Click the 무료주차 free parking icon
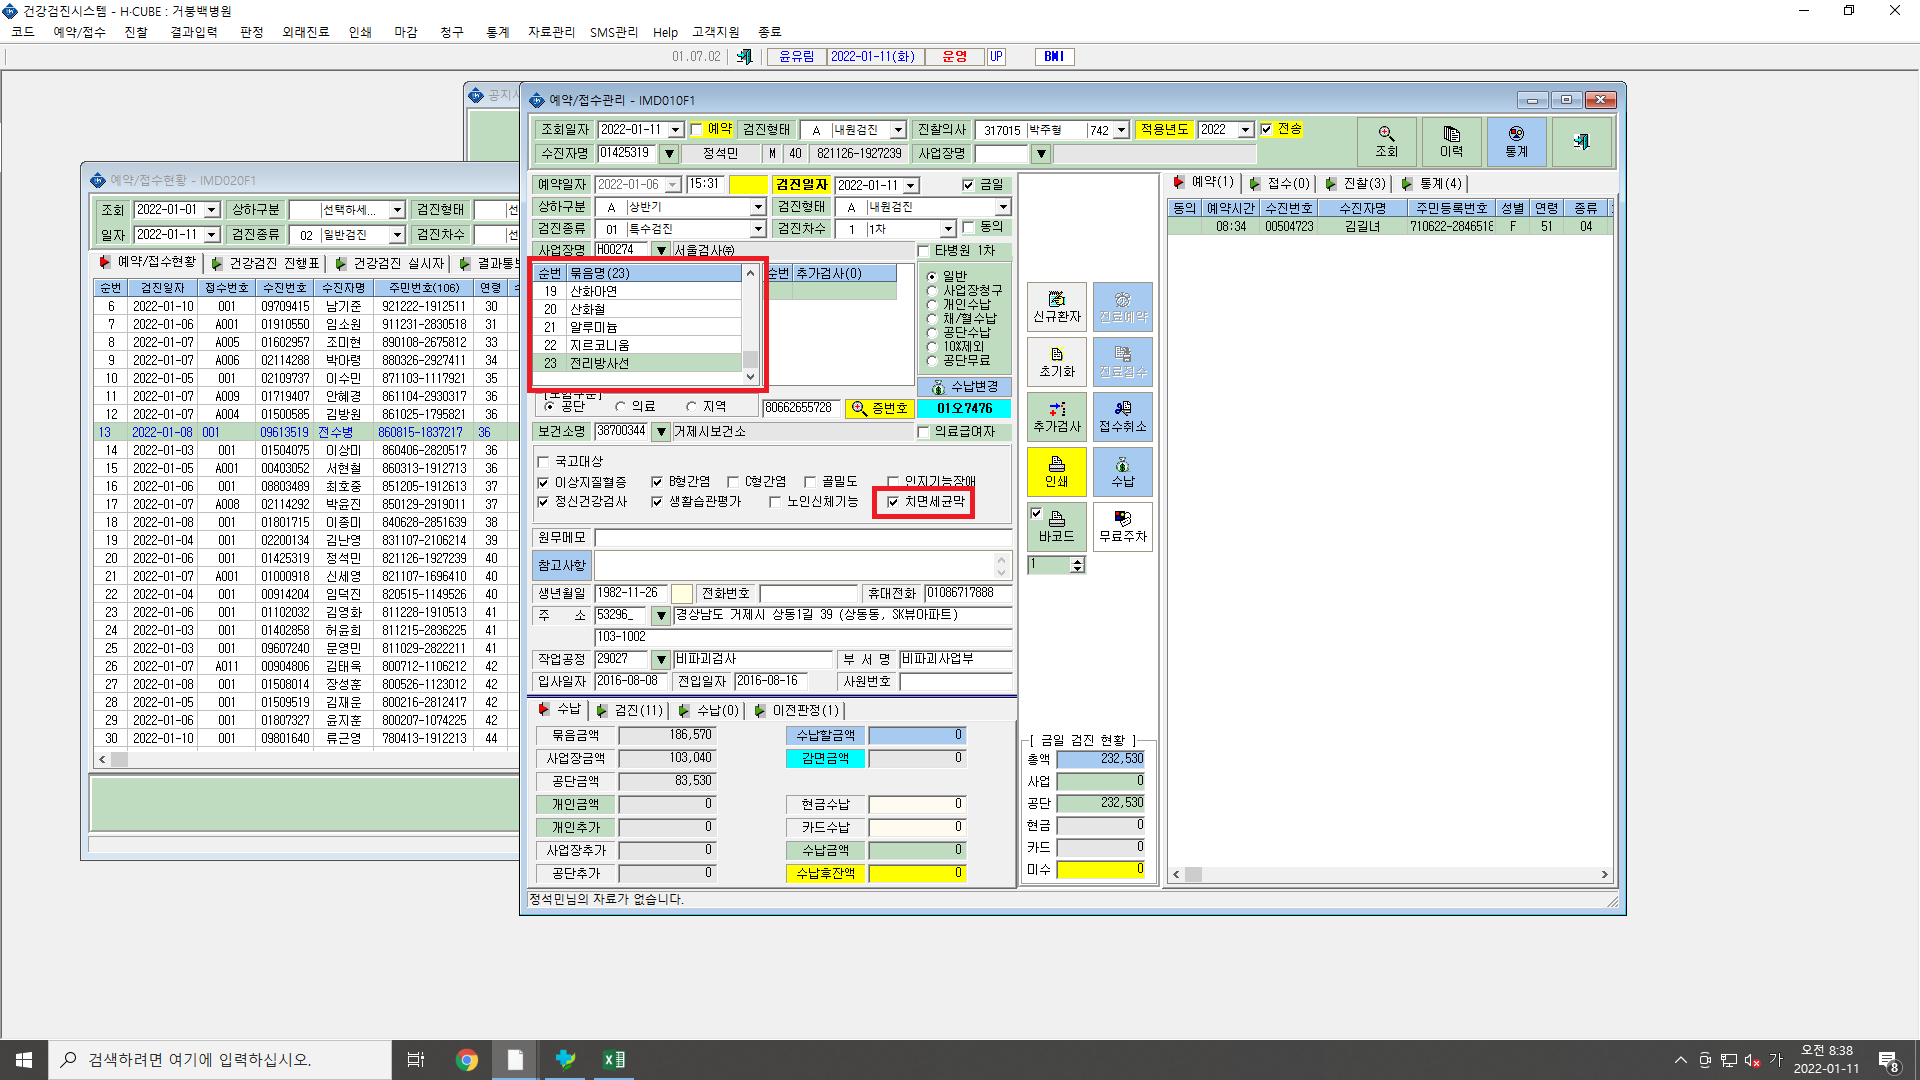 pos(1122,526)
